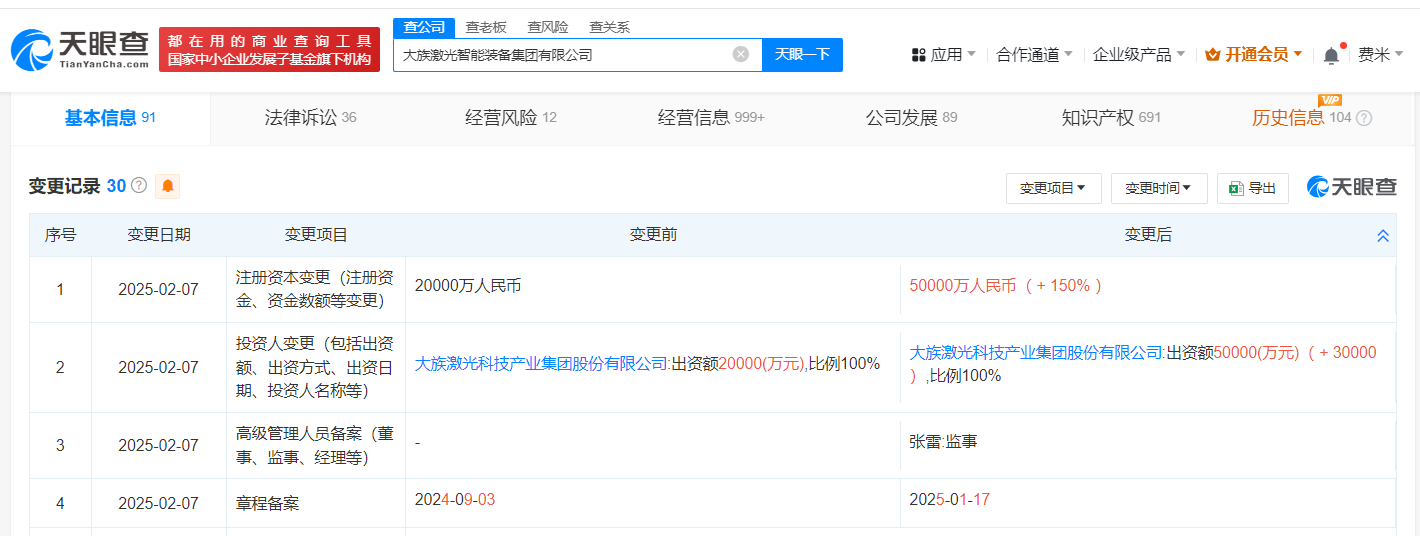Switch to the 公司发展 tab

pyautogui.click(x=911, y=118)
